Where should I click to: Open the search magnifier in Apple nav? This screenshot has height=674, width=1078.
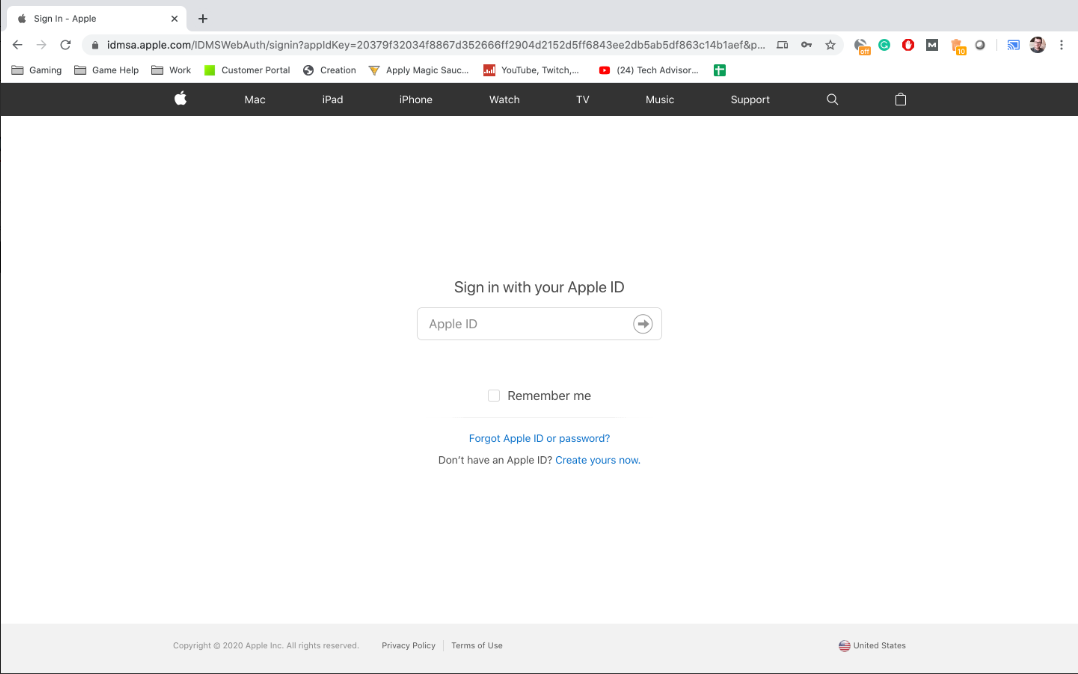(832, 100)
